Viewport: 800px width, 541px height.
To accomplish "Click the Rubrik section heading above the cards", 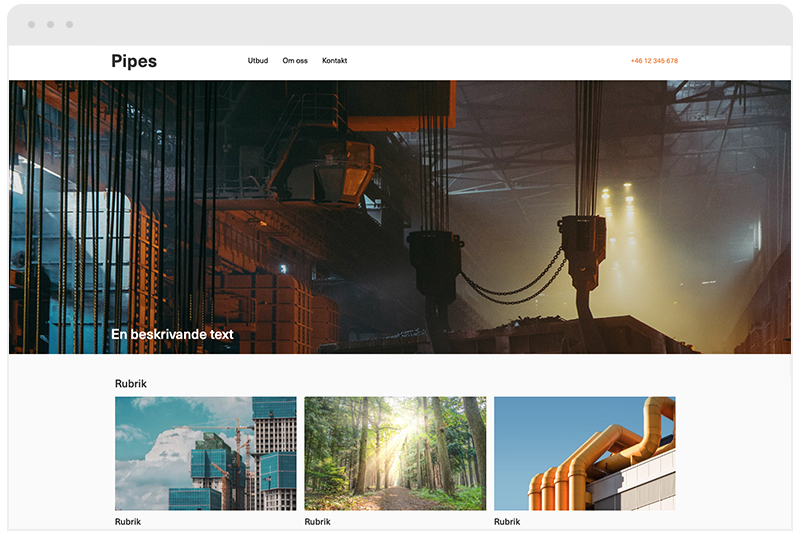I will tap(131, 384).
